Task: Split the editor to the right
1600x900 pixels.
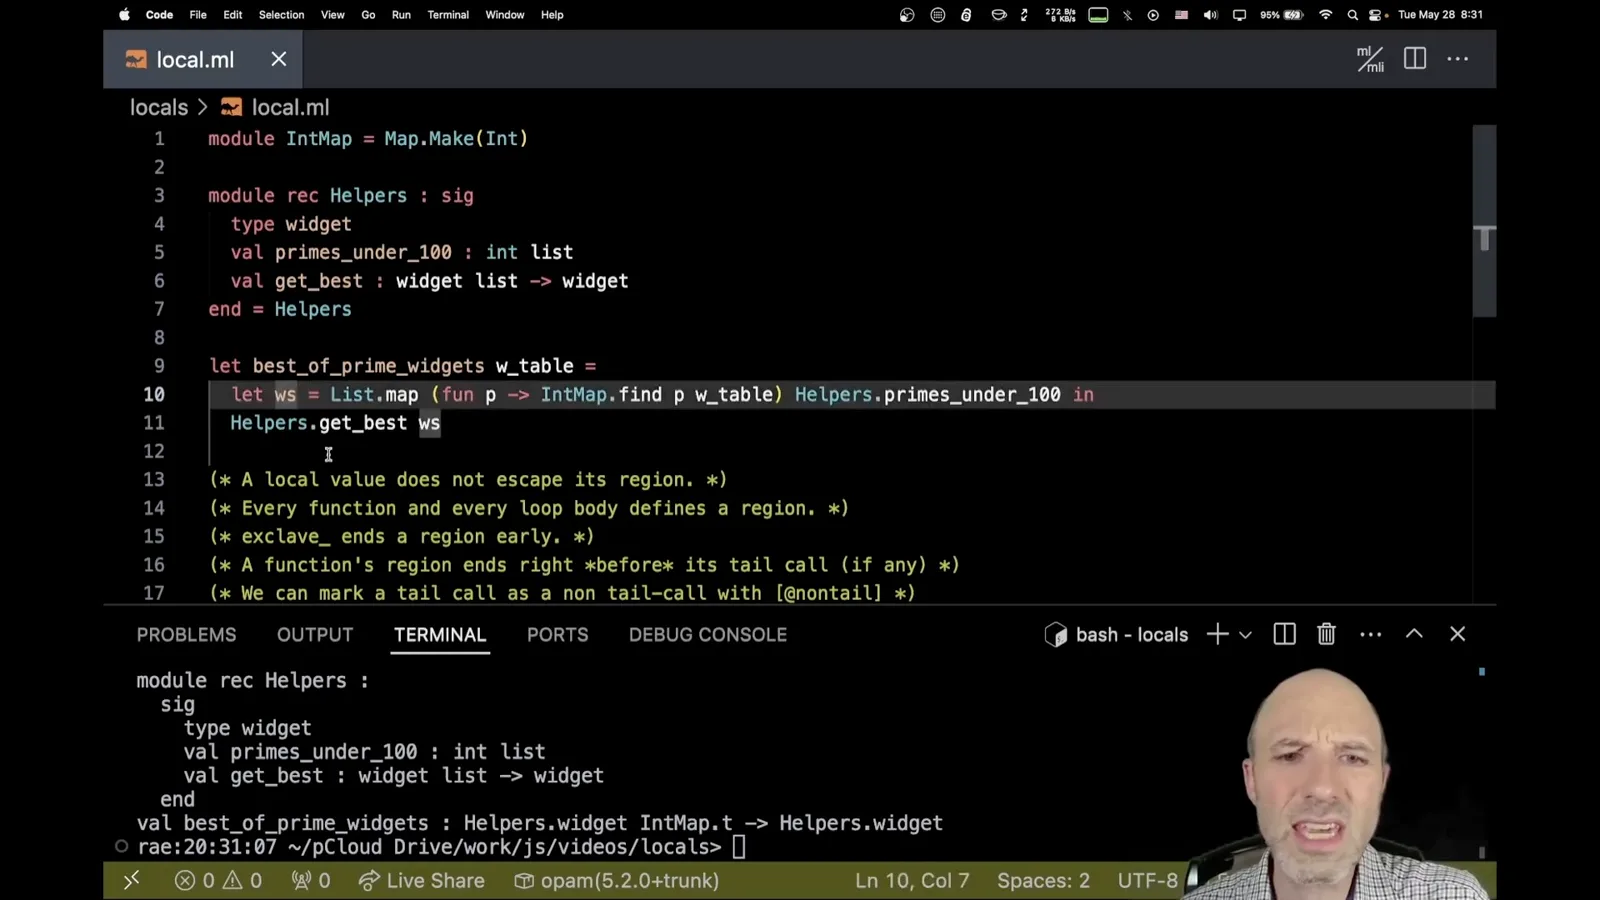Action: pyautogui.click(x=1415, y=59)
